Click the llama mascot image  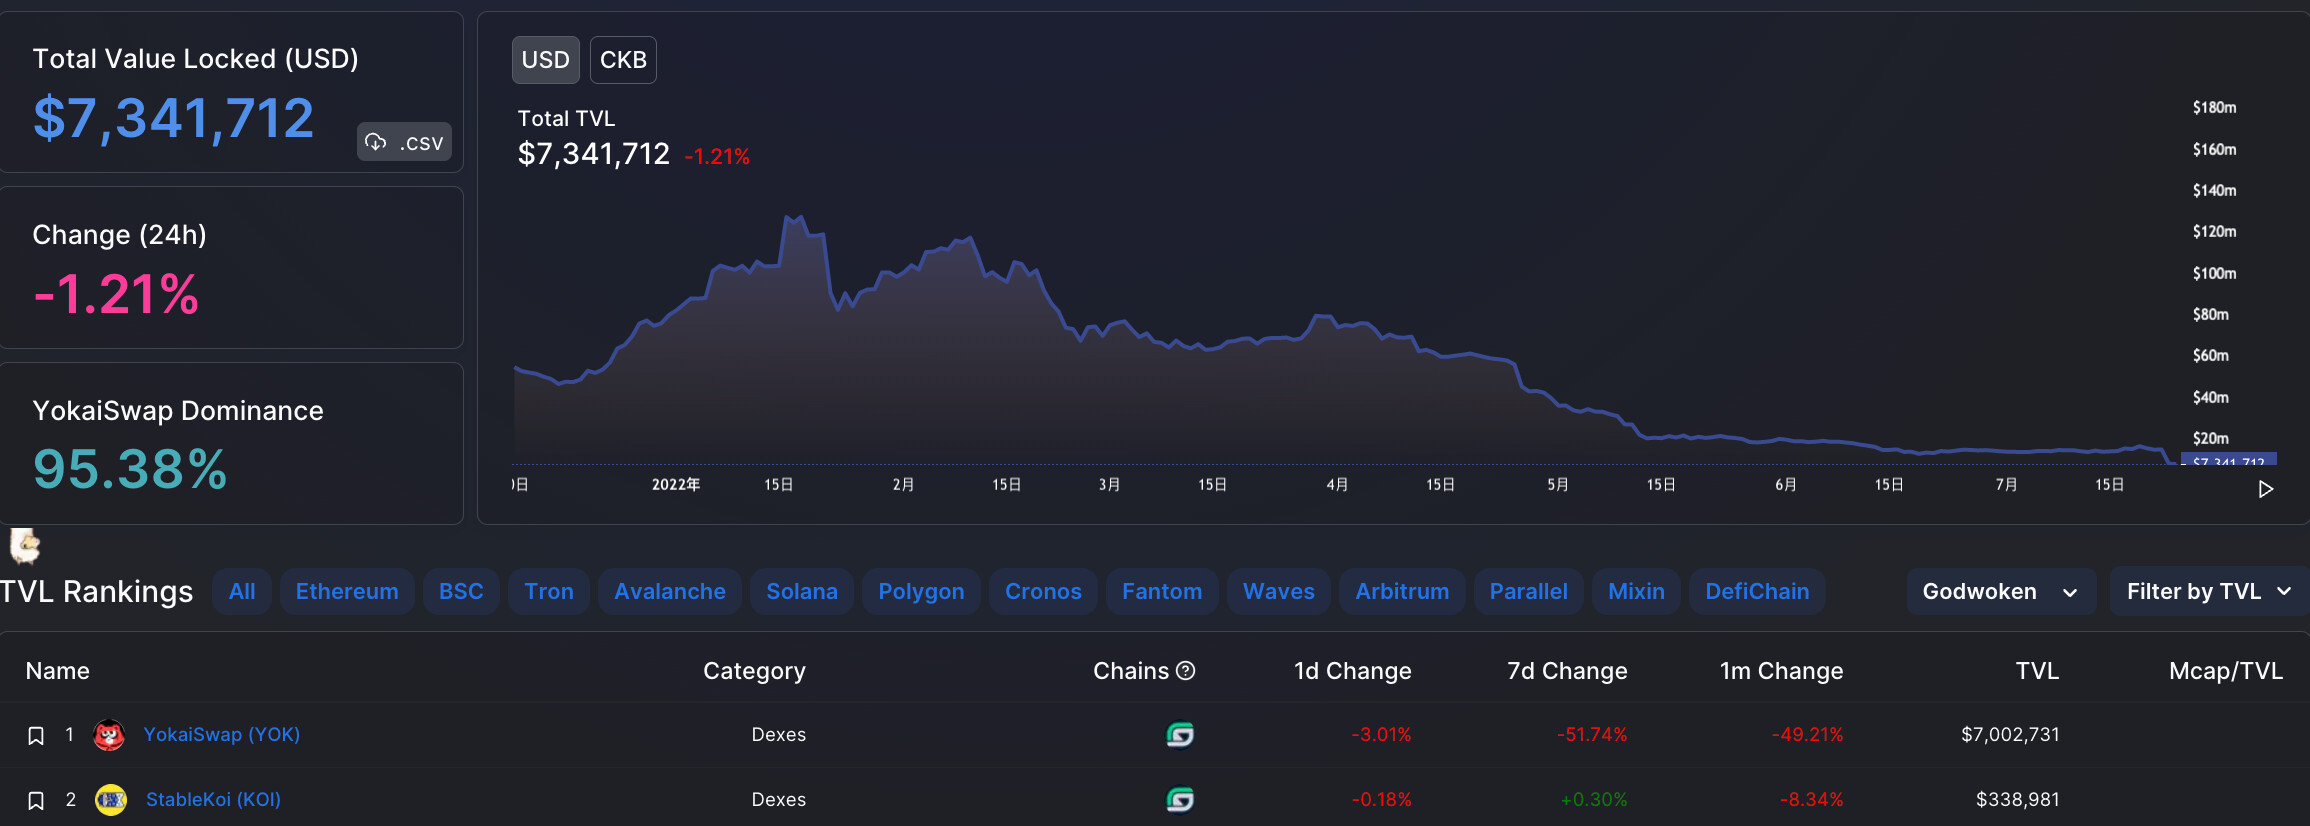point(24,546)
